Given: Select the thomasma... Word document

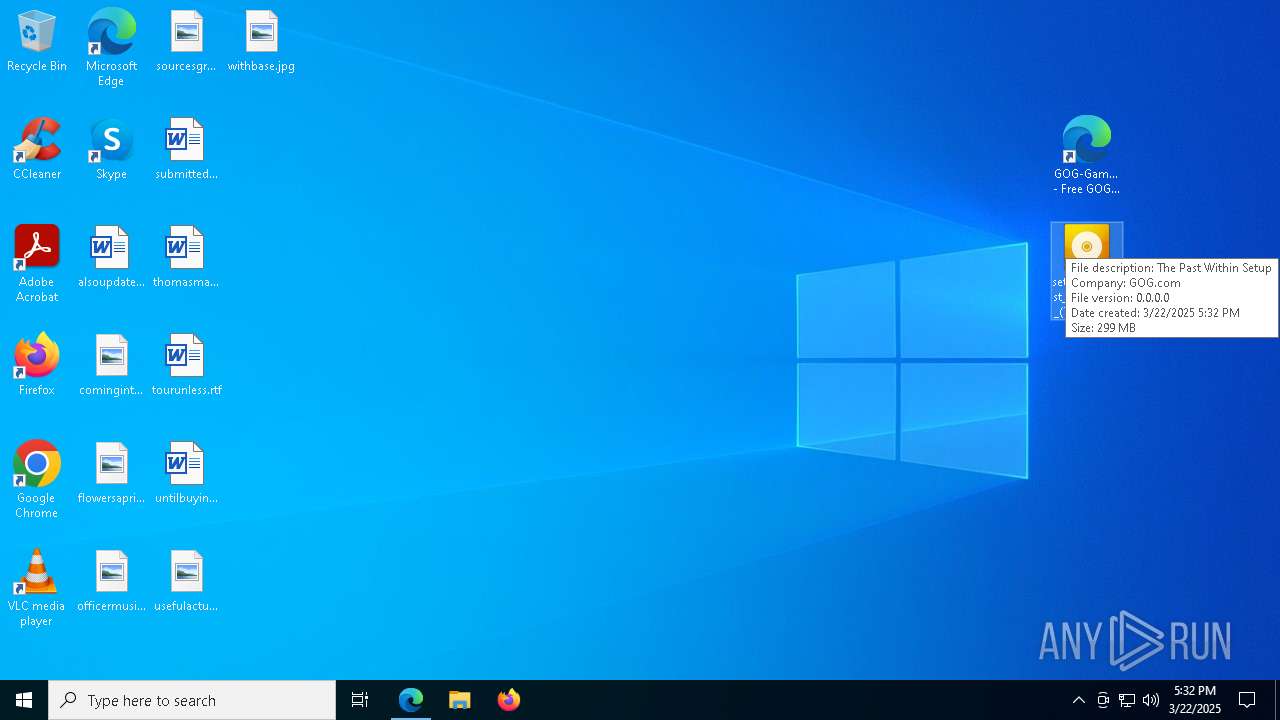Looking at the screenshot, I should click(186, 258).
